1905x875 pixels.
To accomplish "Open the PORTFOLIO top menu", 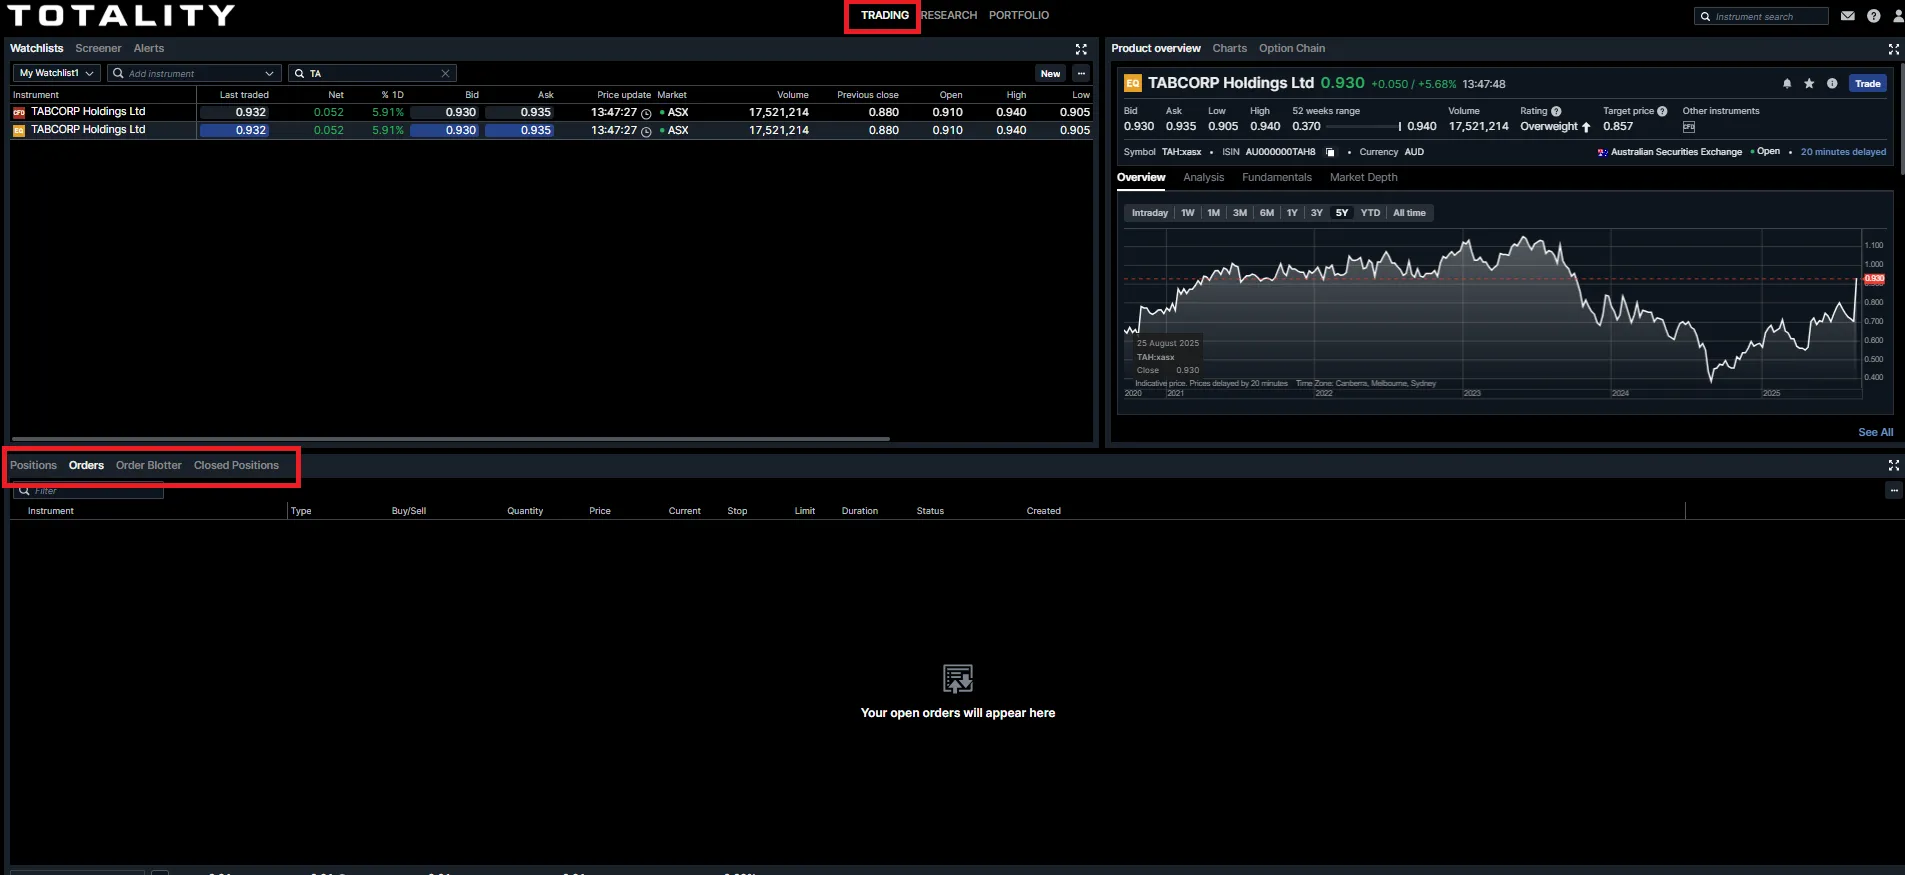I will click(1019, 15).
